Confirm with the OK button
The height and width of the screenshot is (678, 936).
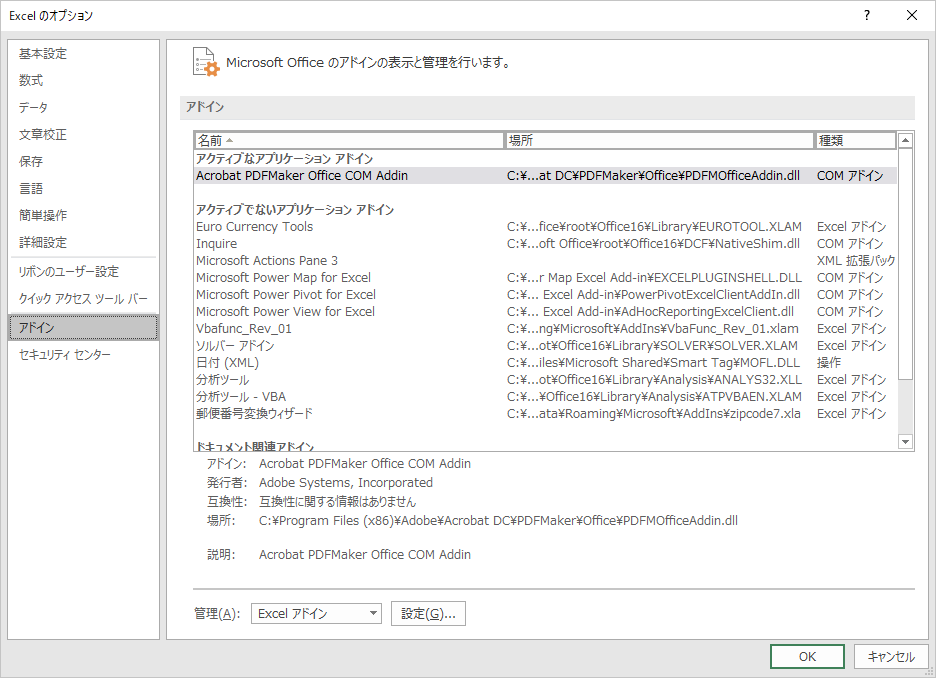click(807, 657)
